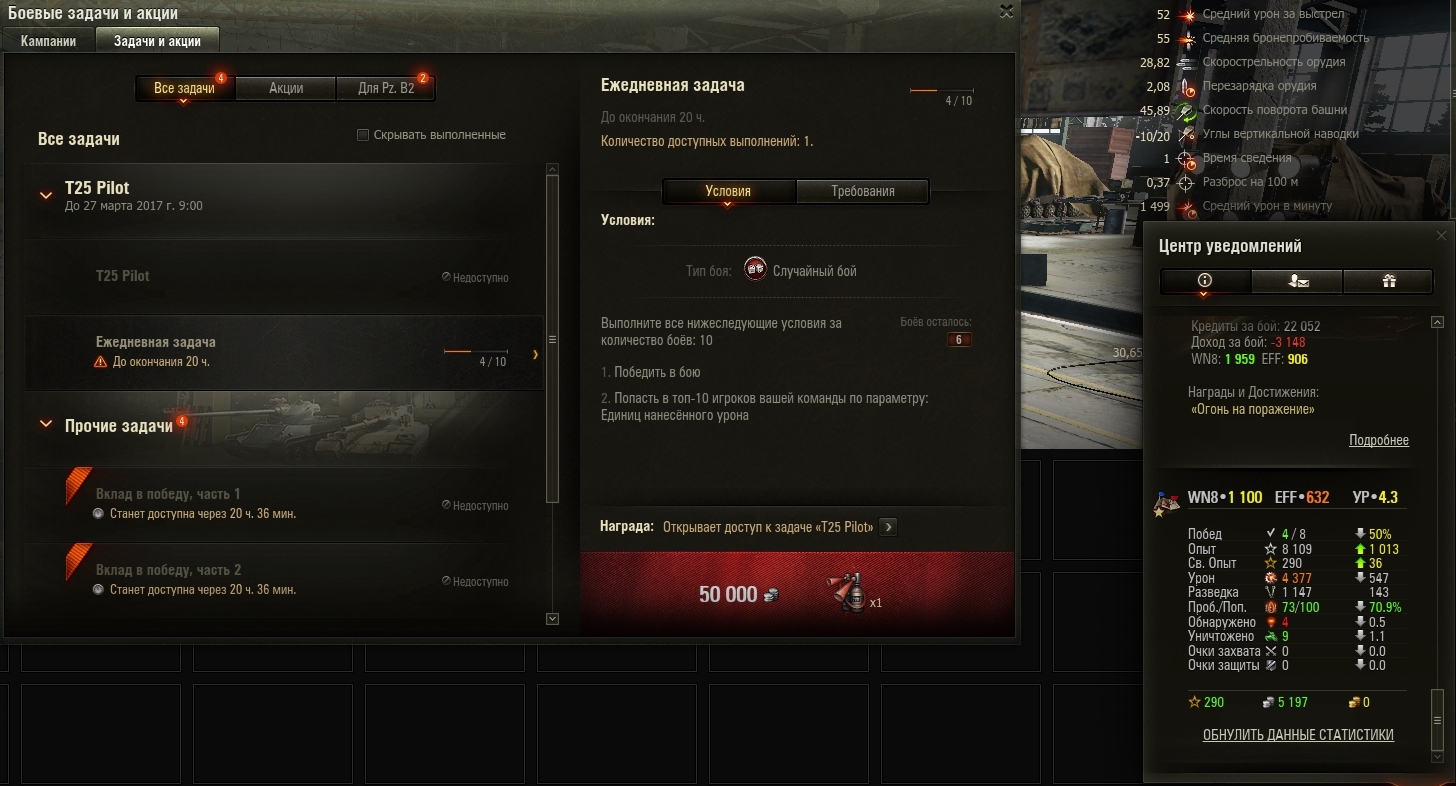Toggle the Скрывать выполненные checkbox
Viewport: 1456px width, 786px height.
(x=363, y=135)
